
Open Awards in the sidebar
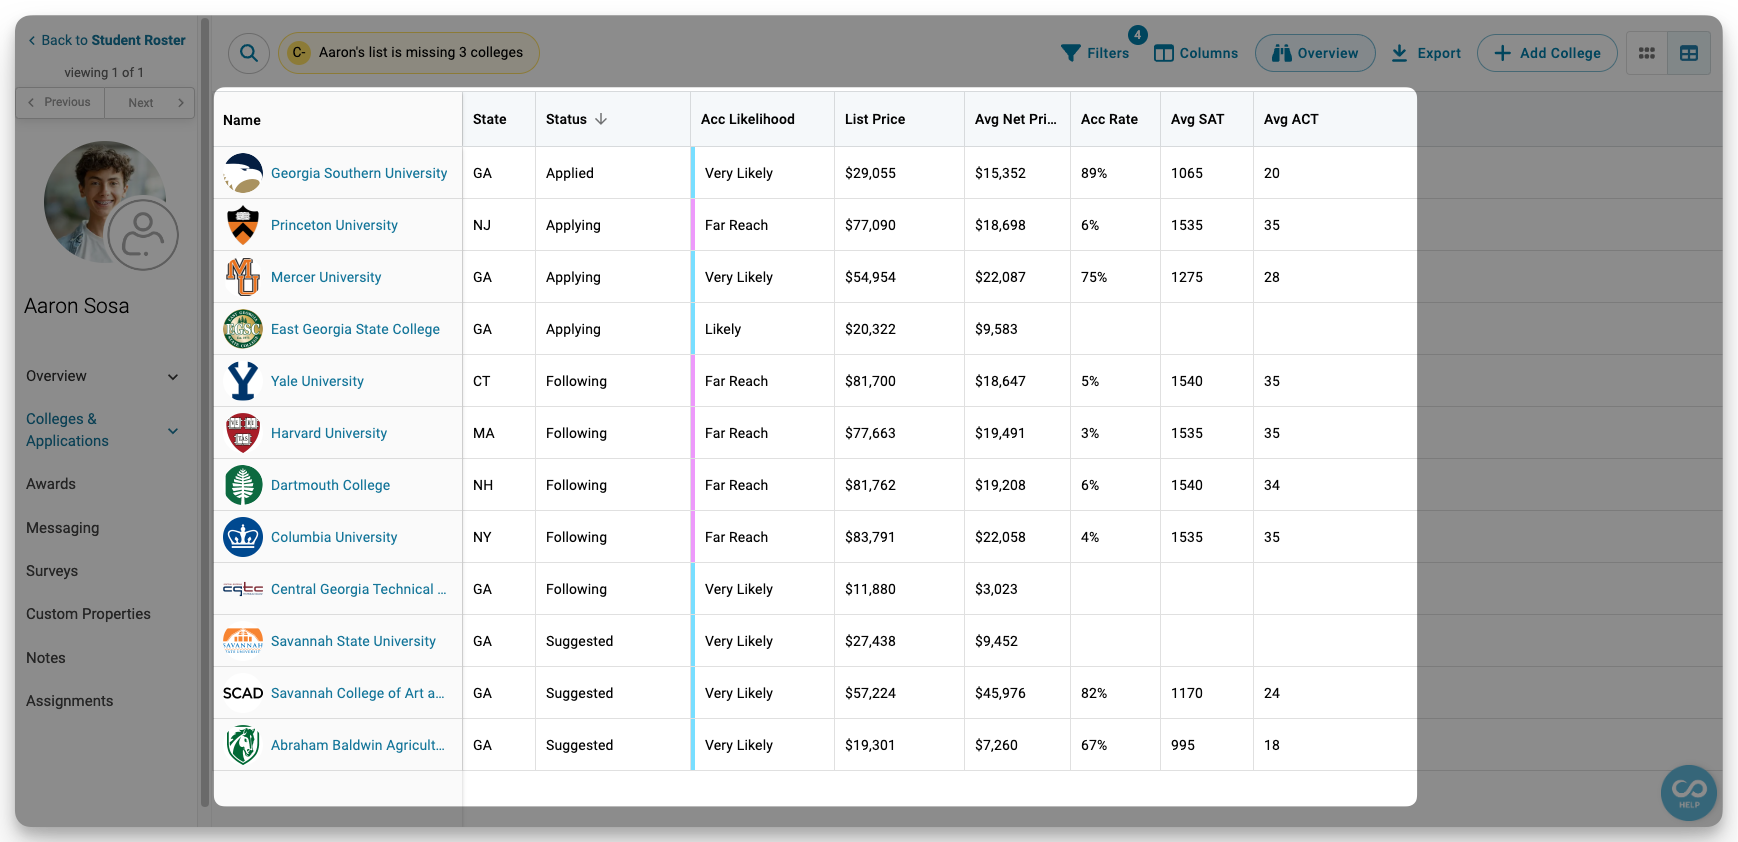(51, 484)
